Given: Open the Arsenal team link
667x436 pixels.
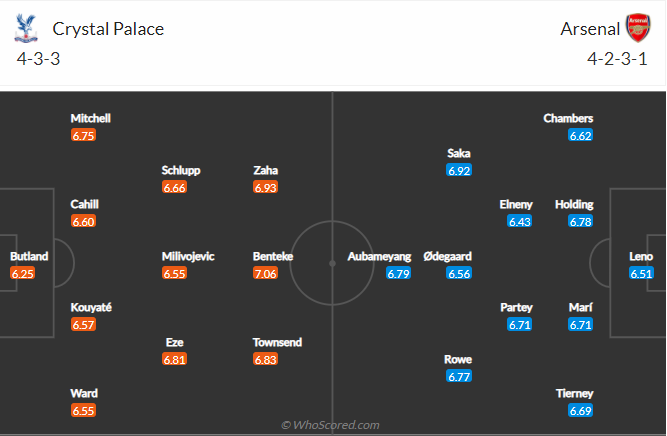Looking at the screenshot, I should (588, 29).
